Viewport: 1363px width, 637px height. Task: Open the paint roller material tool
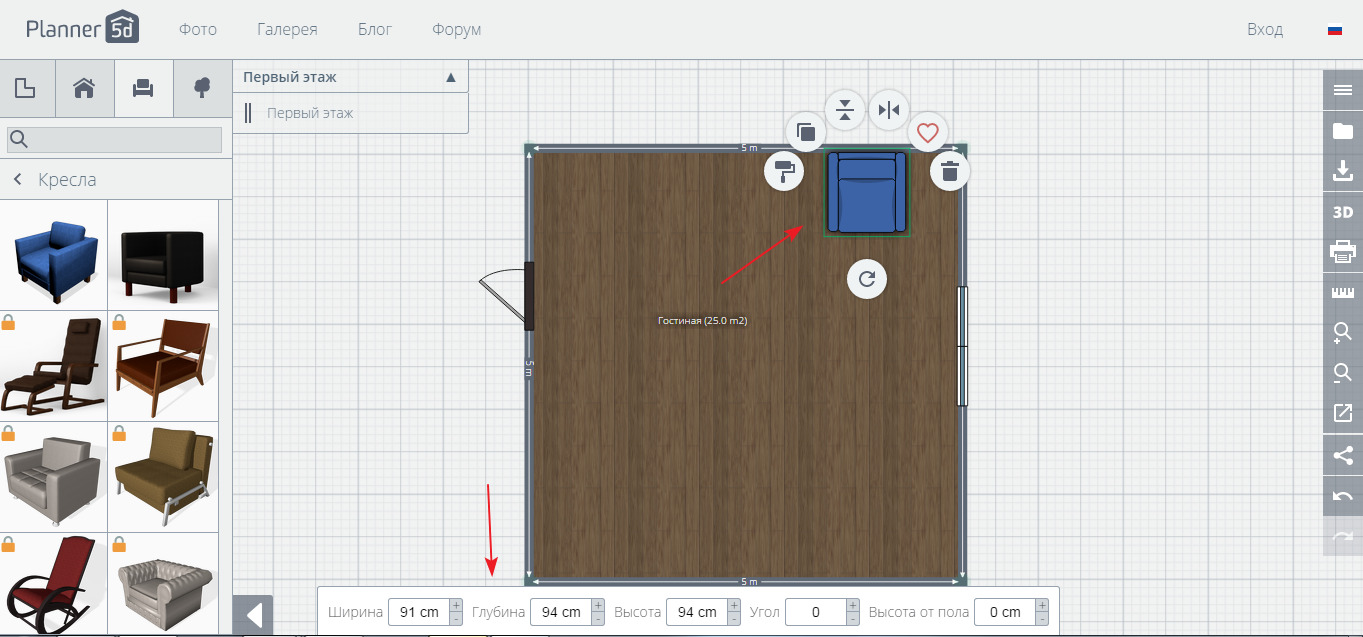(784, 172)
